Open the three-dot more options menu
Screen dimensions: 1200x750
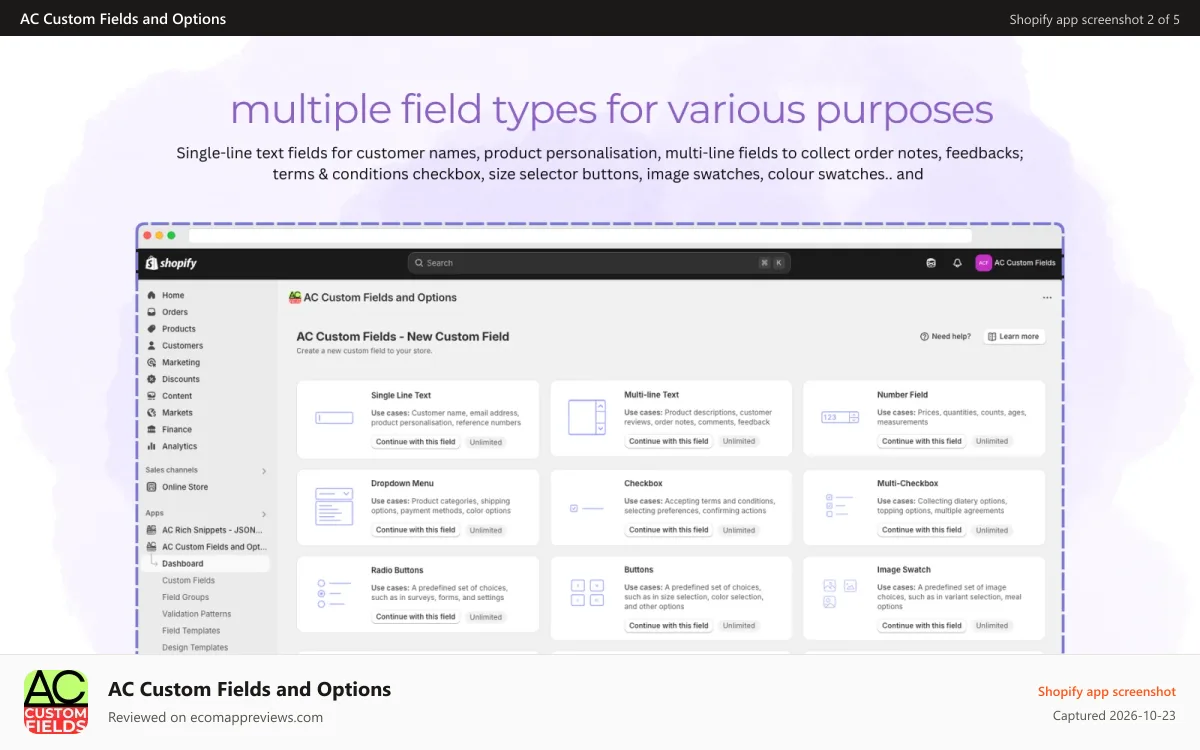[x=1047, y=298]
